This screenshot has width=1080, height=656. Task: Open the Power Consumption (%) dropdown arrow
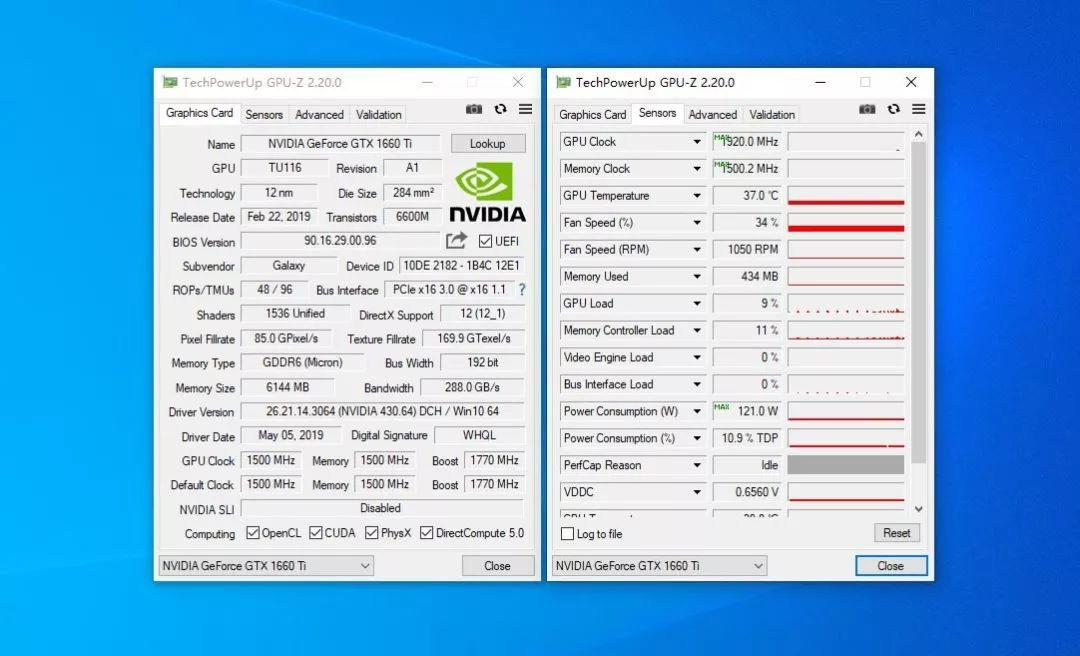697,438
